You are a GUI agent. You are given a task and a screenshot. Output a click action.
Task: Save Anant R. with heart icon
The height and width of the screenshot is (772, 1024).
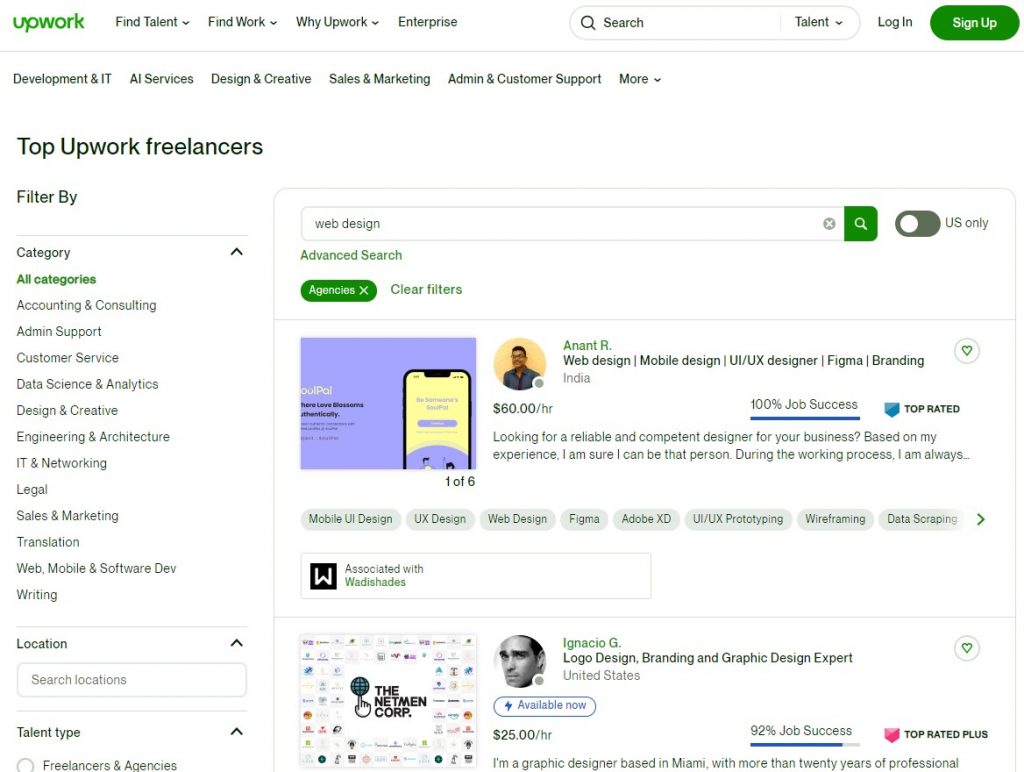click(x=966, y=351)
